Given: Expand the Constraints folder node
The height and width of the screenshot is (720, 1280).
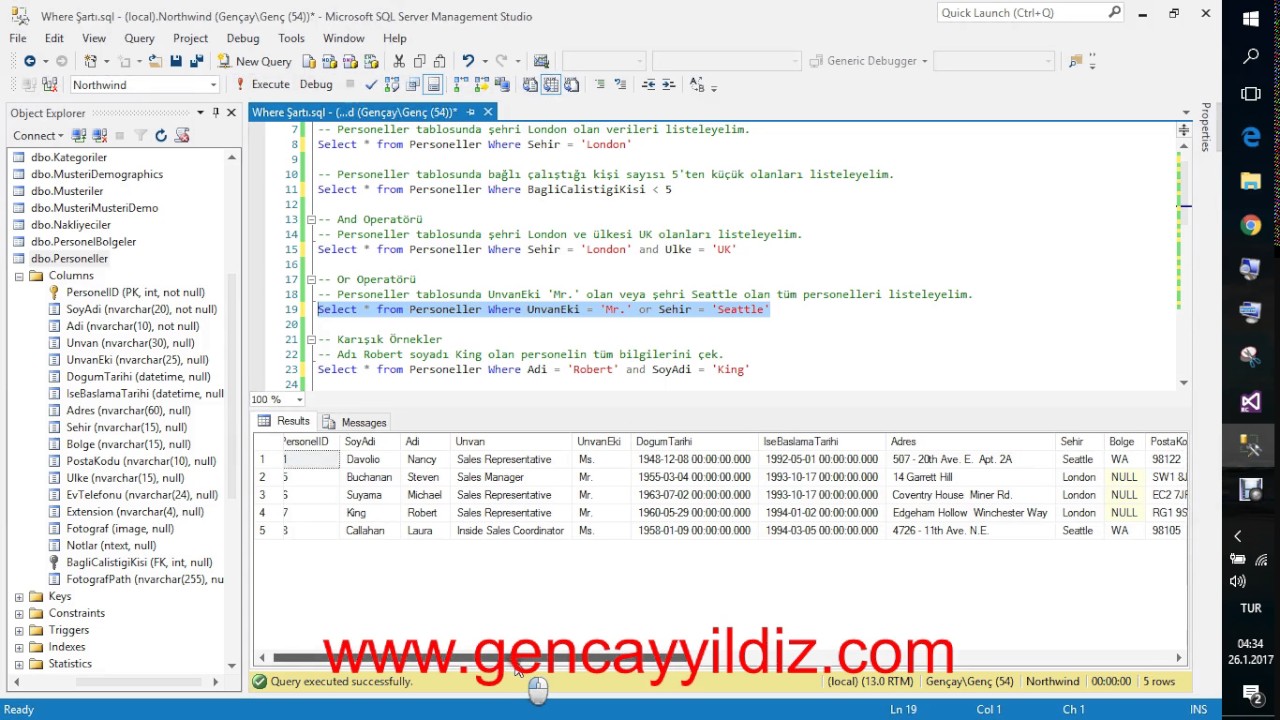Looking at the screenshot, I should point(19,614).
